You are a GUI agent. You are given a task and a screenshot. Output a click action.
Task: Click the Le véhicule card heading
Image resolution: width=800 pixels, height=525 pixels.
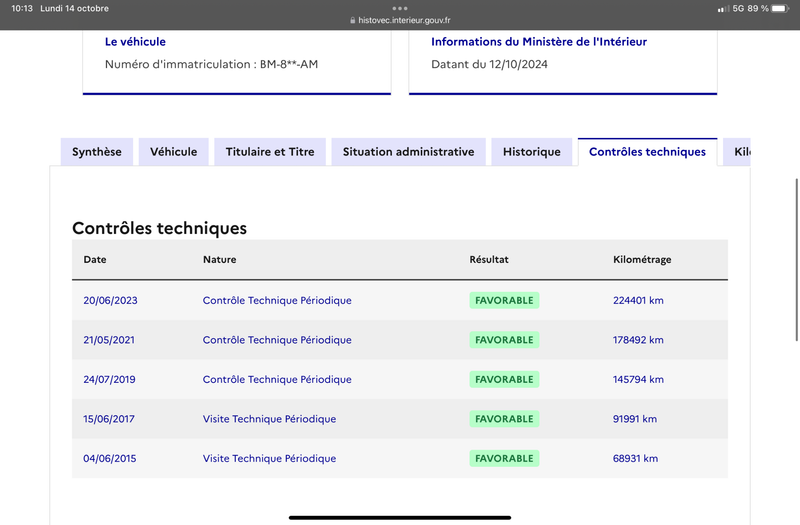[135, 42]
